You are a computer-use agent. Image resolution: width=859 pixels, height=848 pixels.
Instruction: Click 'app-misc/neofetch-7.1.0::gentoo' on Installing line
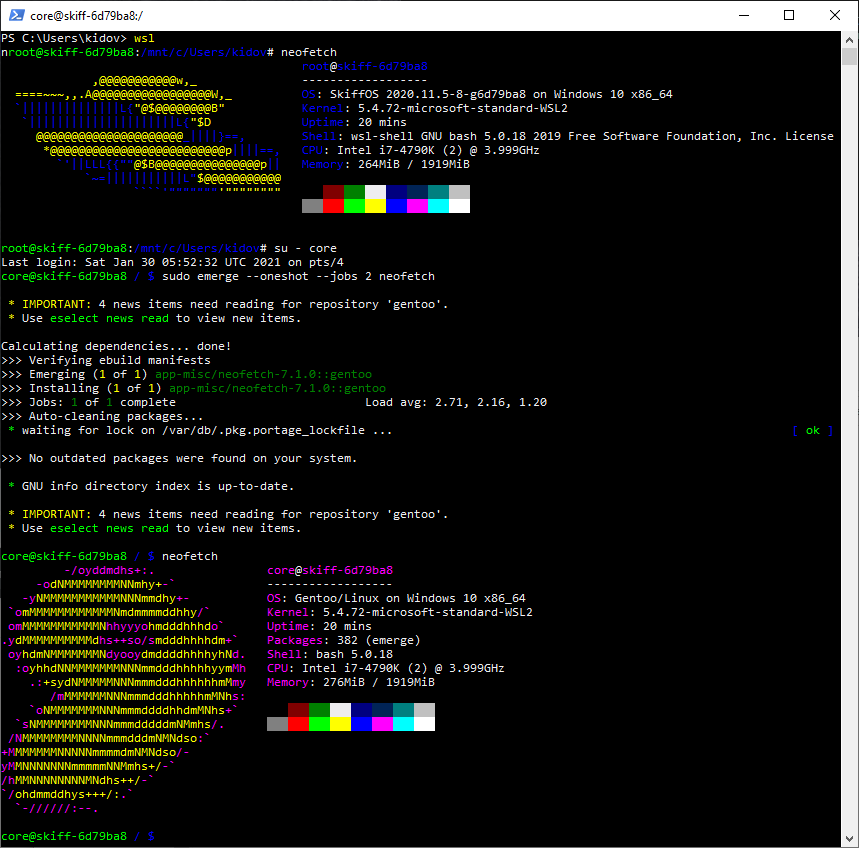click(278, 388)
